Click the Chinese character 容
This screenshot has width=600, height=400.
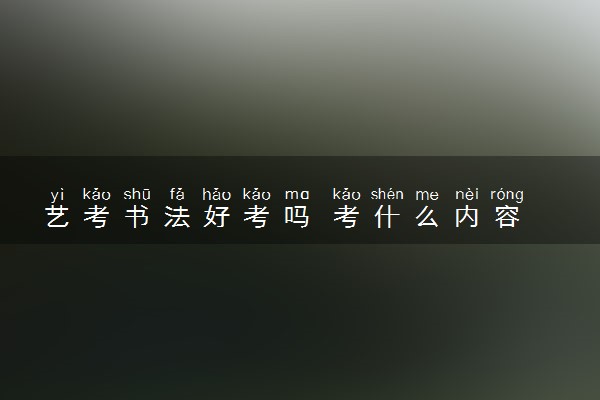coord(507,217)
